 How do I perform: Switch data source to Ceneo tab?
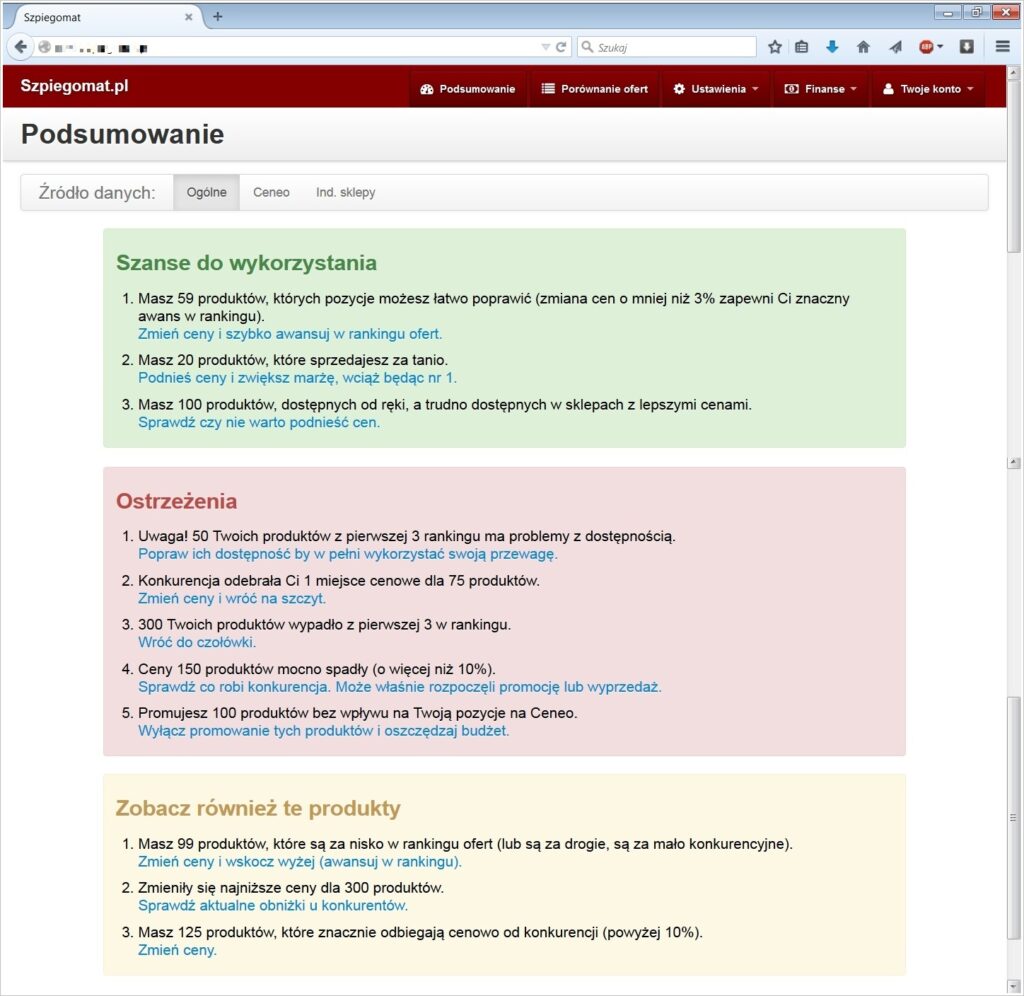pos(271,193)
